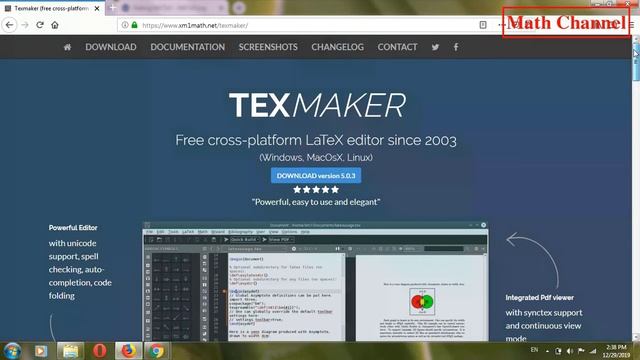Image resolution: width=640 pixels, height=360 pixels.
Task: Open the CHANGELOG navigation link
Action: click(338, 47)
